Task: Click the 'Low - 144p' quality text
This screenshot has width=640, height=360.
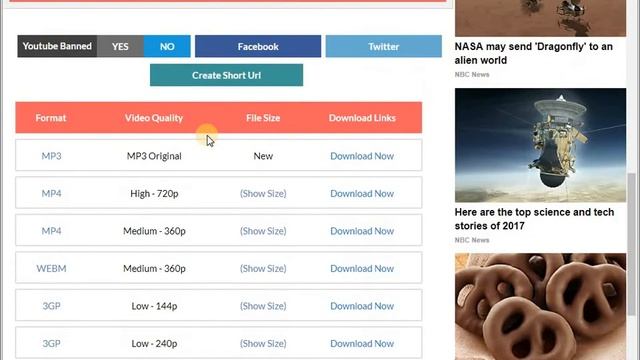Action: pyautogui.click(x=154, y=306)
